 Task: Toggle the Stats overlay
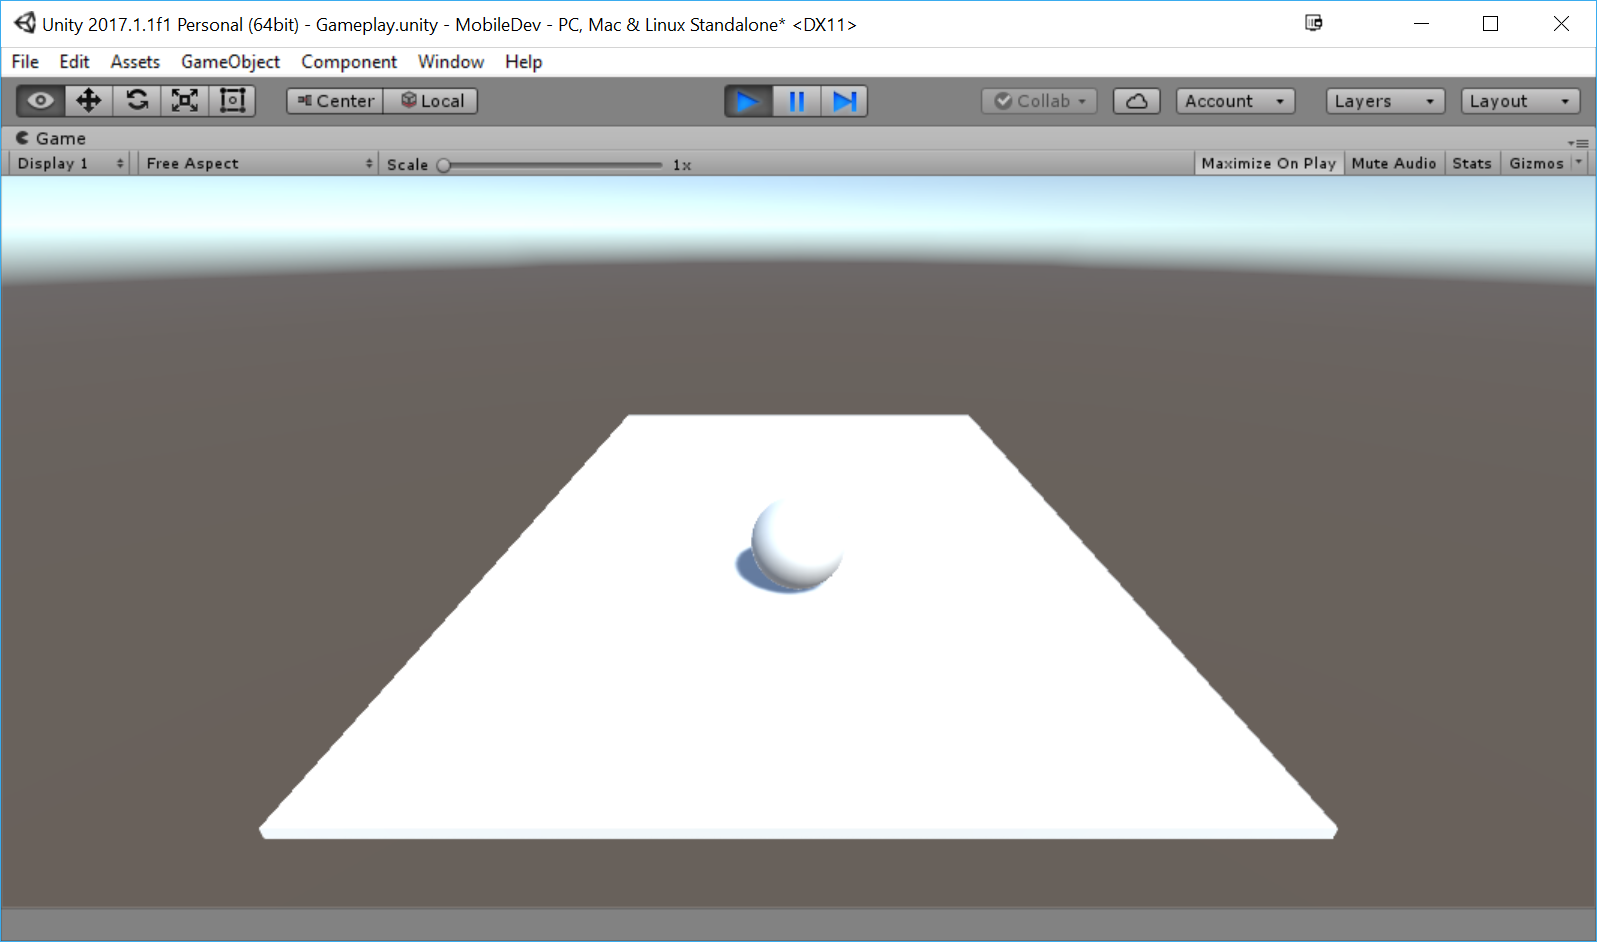click(x=1472, y=163)
